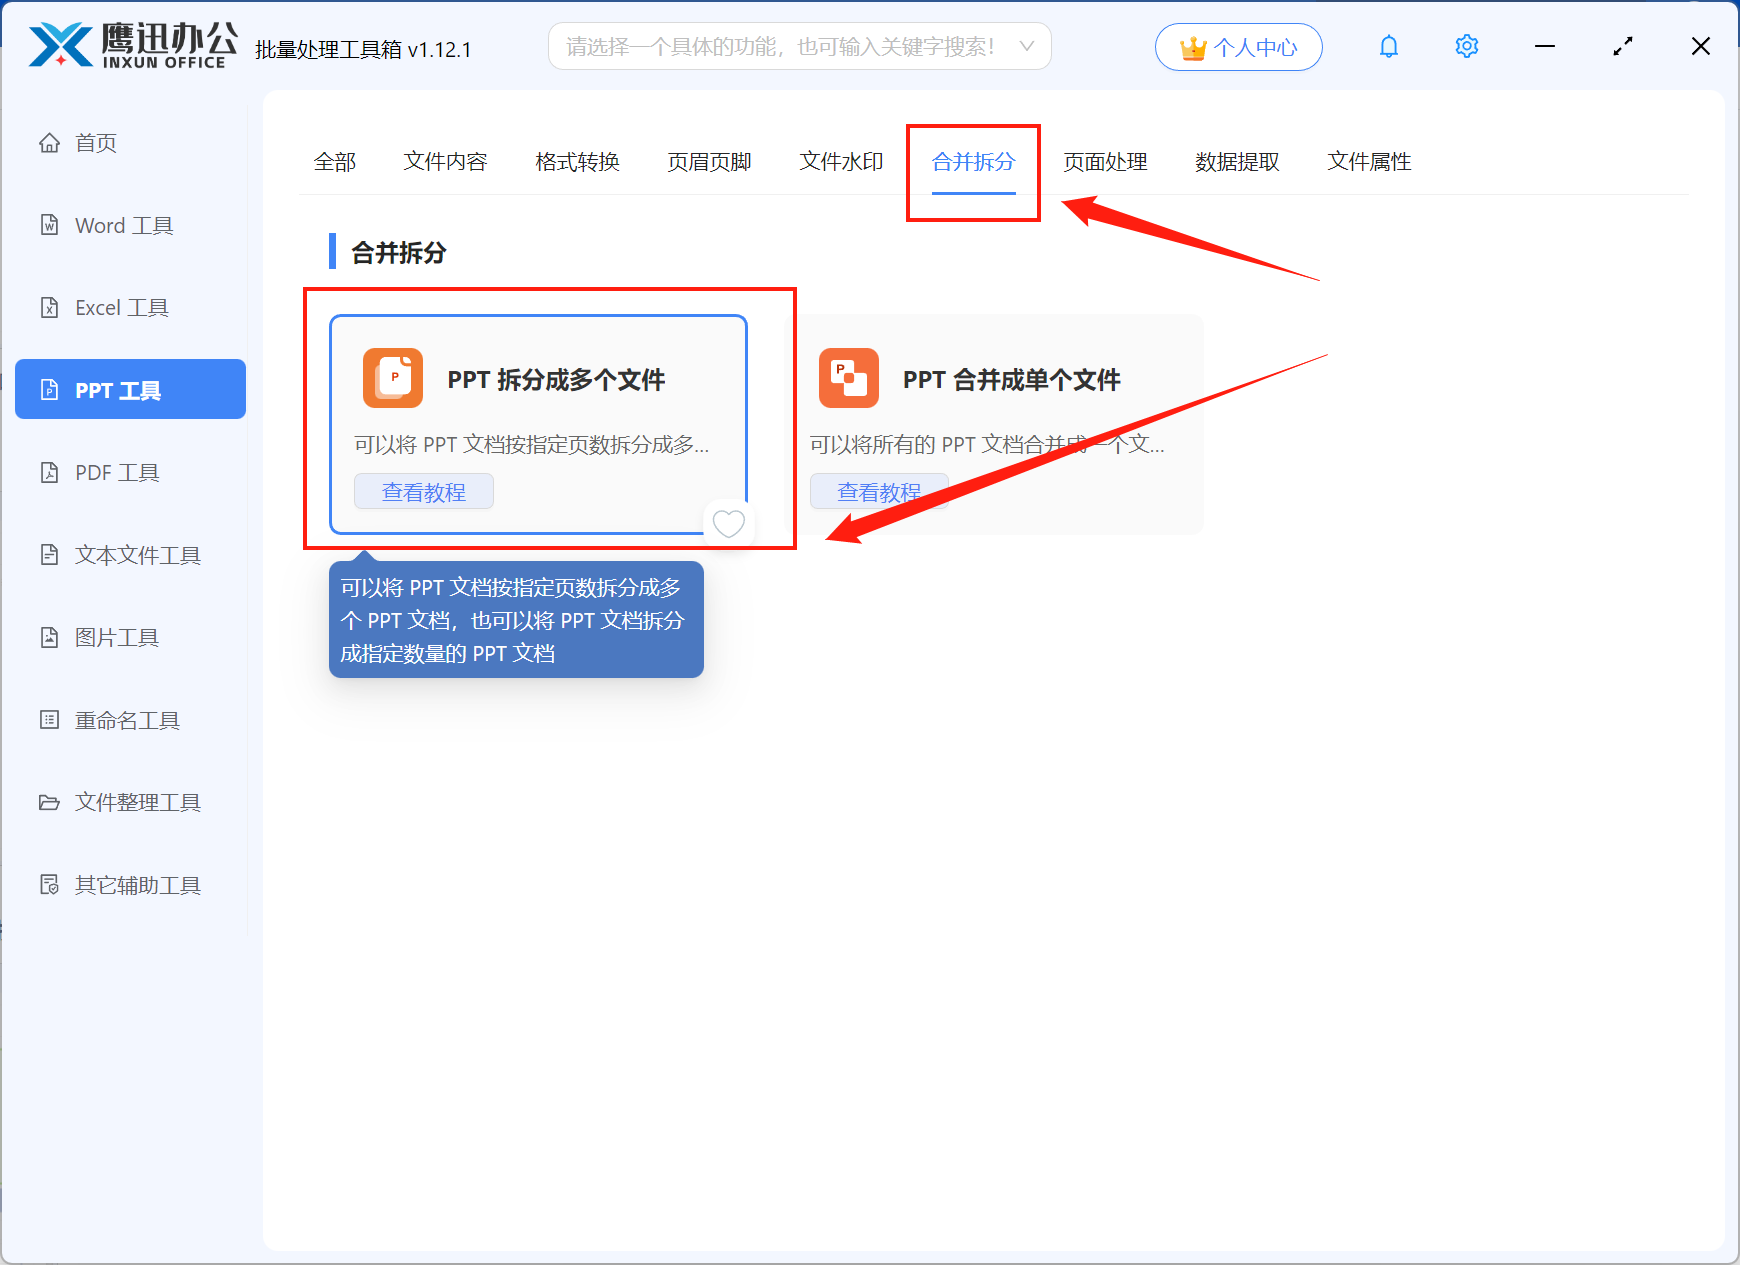Click the home icon beside 首页
The width and height of the screenshot is (1740, 1265).
click(x=49, y=143)
